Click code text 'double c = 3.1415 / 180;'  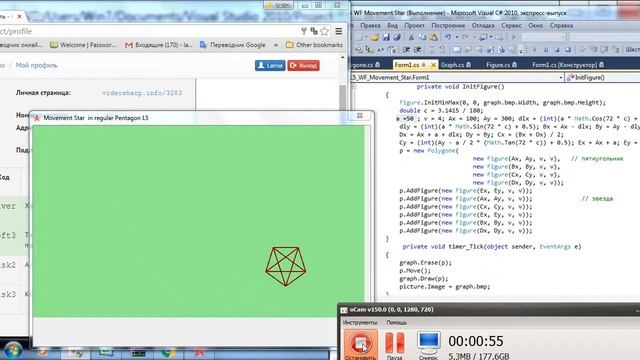pos(441,111)
